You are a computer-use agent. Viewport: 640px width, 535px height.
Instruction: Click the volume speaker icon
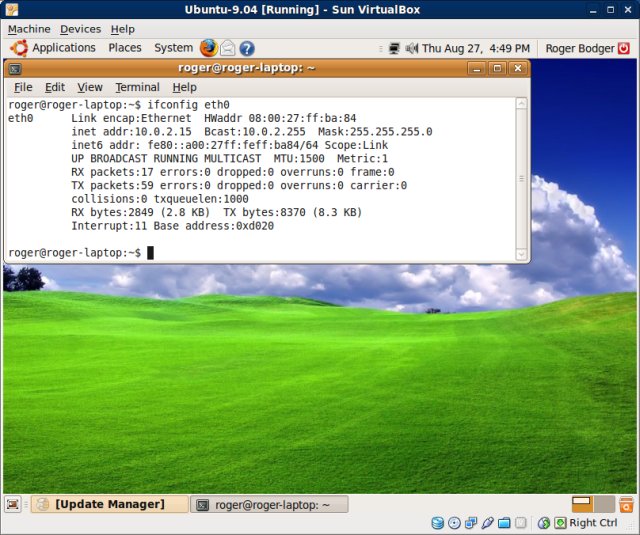point(412,49)
